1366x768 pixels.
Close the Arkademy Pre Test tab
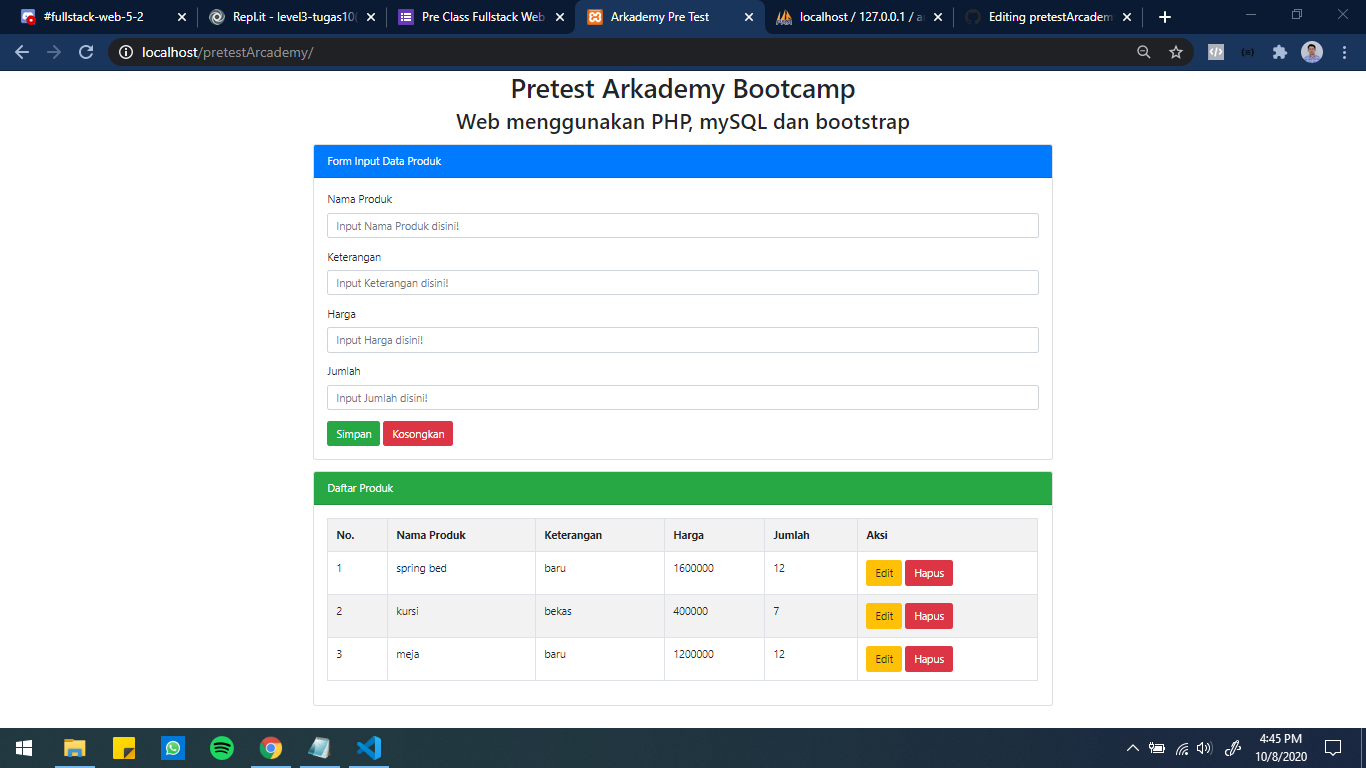[749, 17]
